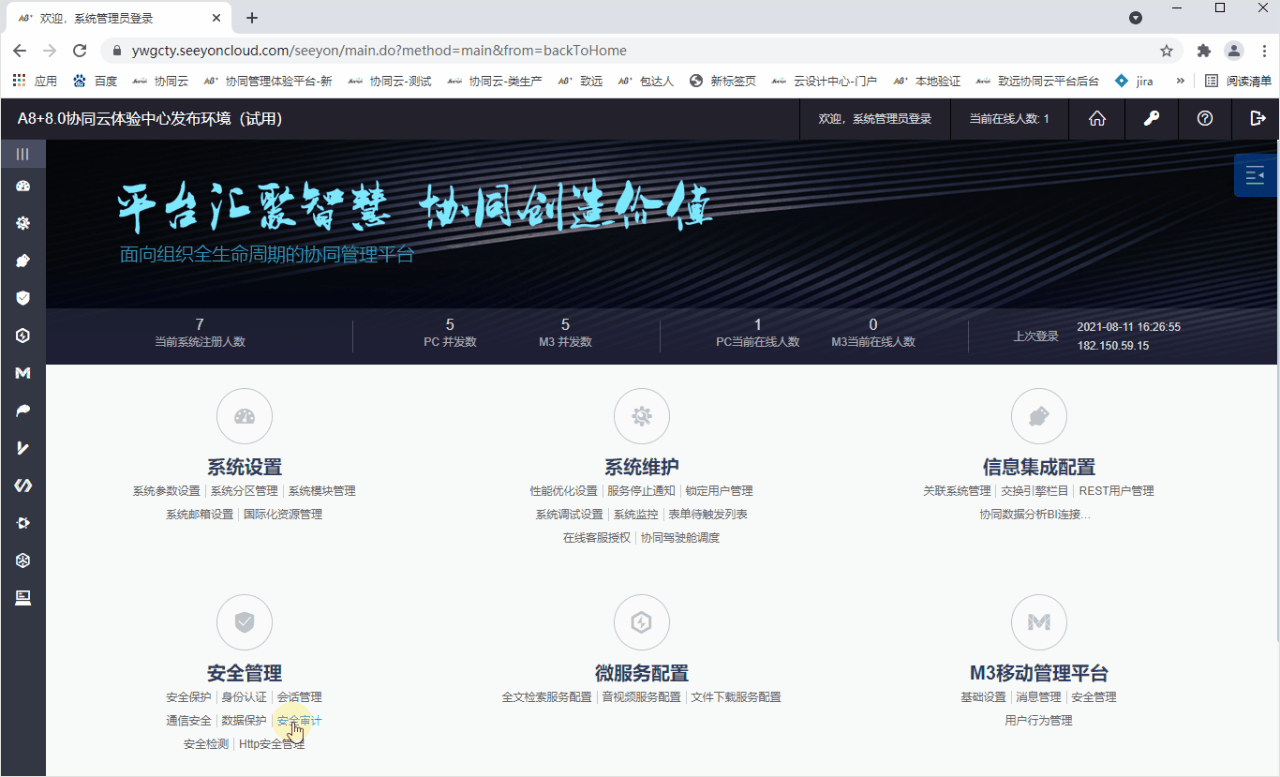Image resolution: width=1280 pixels, height=777 pixels.
Task: Click the cube icon in the sidebar
Action: coord(22,560)
